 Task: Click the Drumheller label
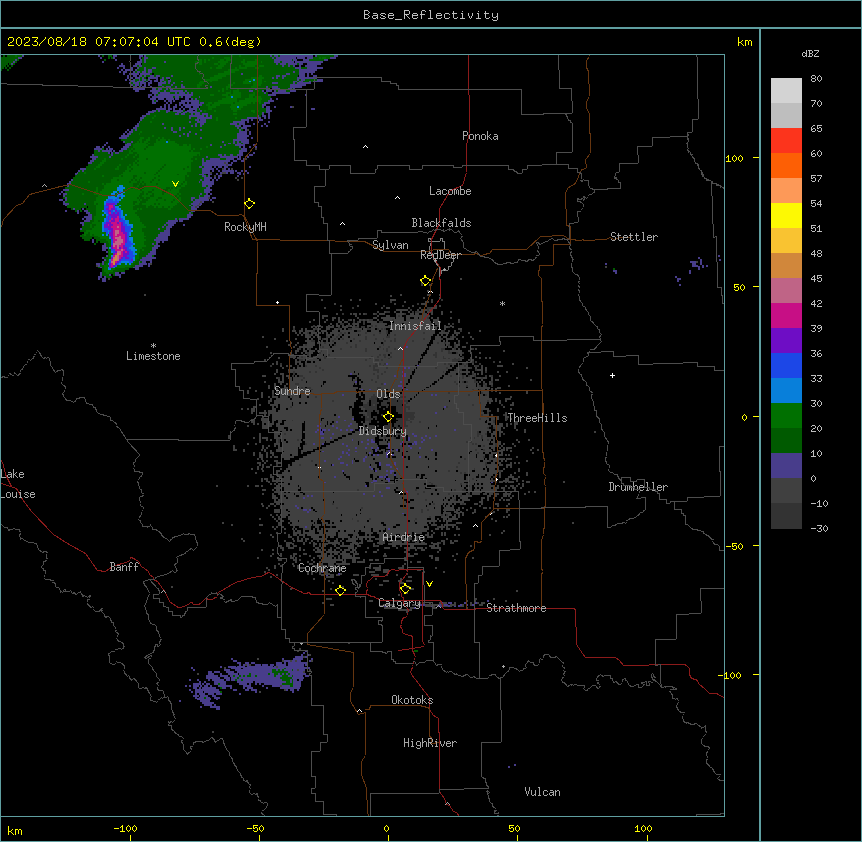pyautogui.click(x=638, y=487)
